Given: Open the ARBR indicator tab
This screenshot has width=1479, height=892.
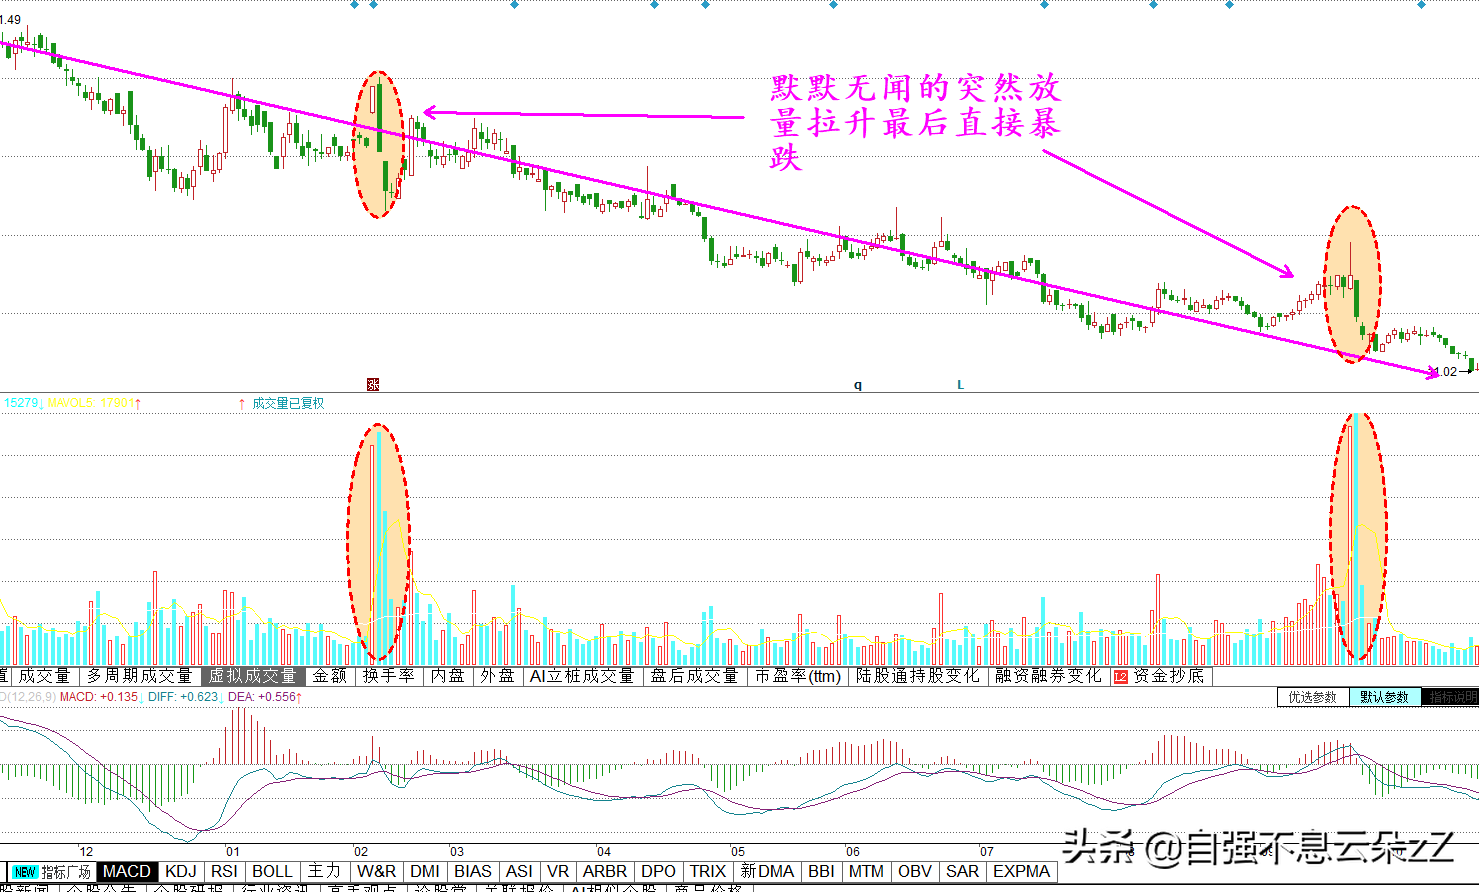Looking at the screenshot, I should 605,872.
